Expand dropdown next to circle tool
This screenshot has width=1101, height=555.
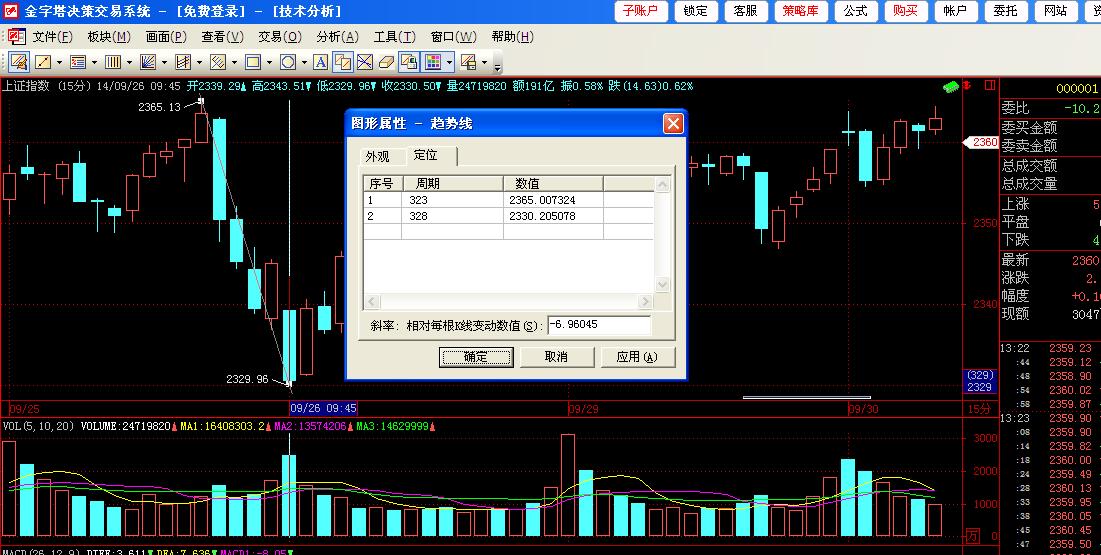tap(304, 63)
